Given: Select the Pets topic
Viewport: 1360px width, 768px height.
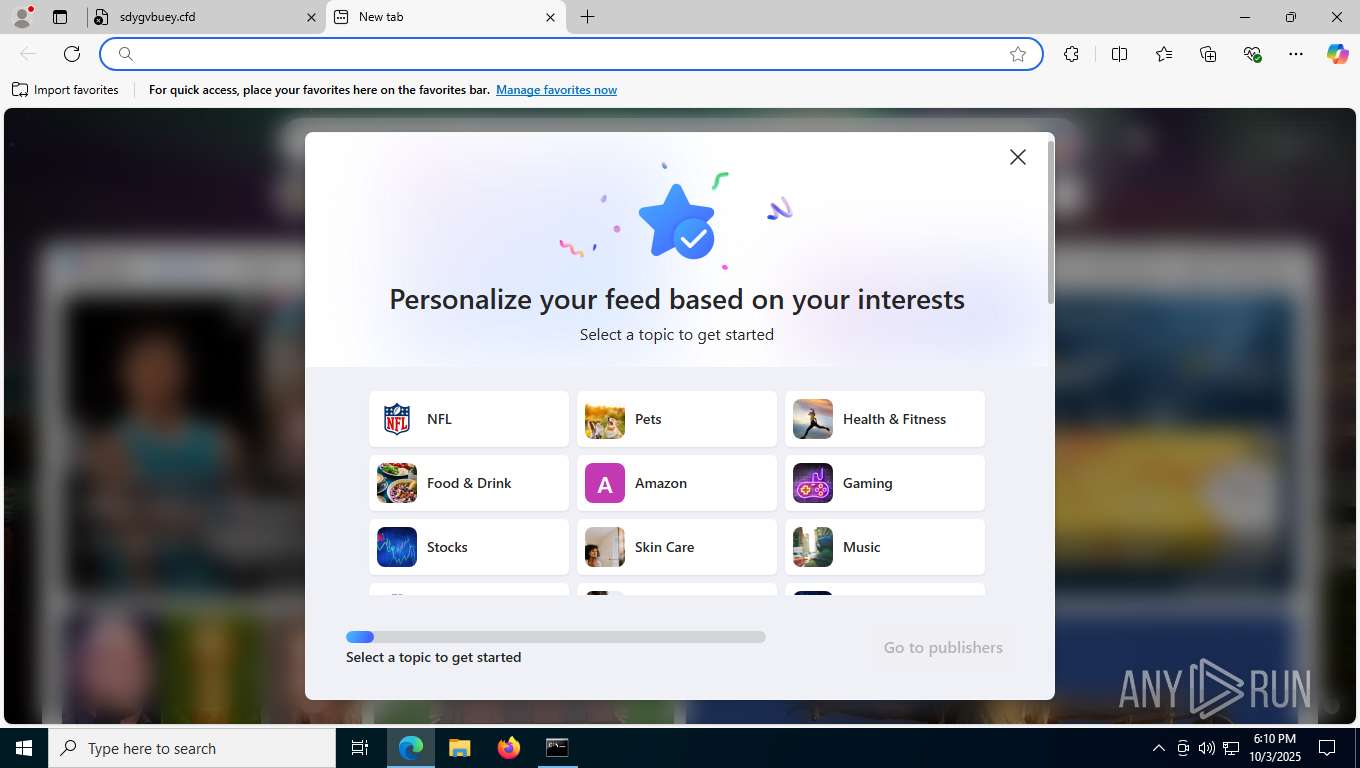Looking at the screenshot, I should click(x=677, y=419).
